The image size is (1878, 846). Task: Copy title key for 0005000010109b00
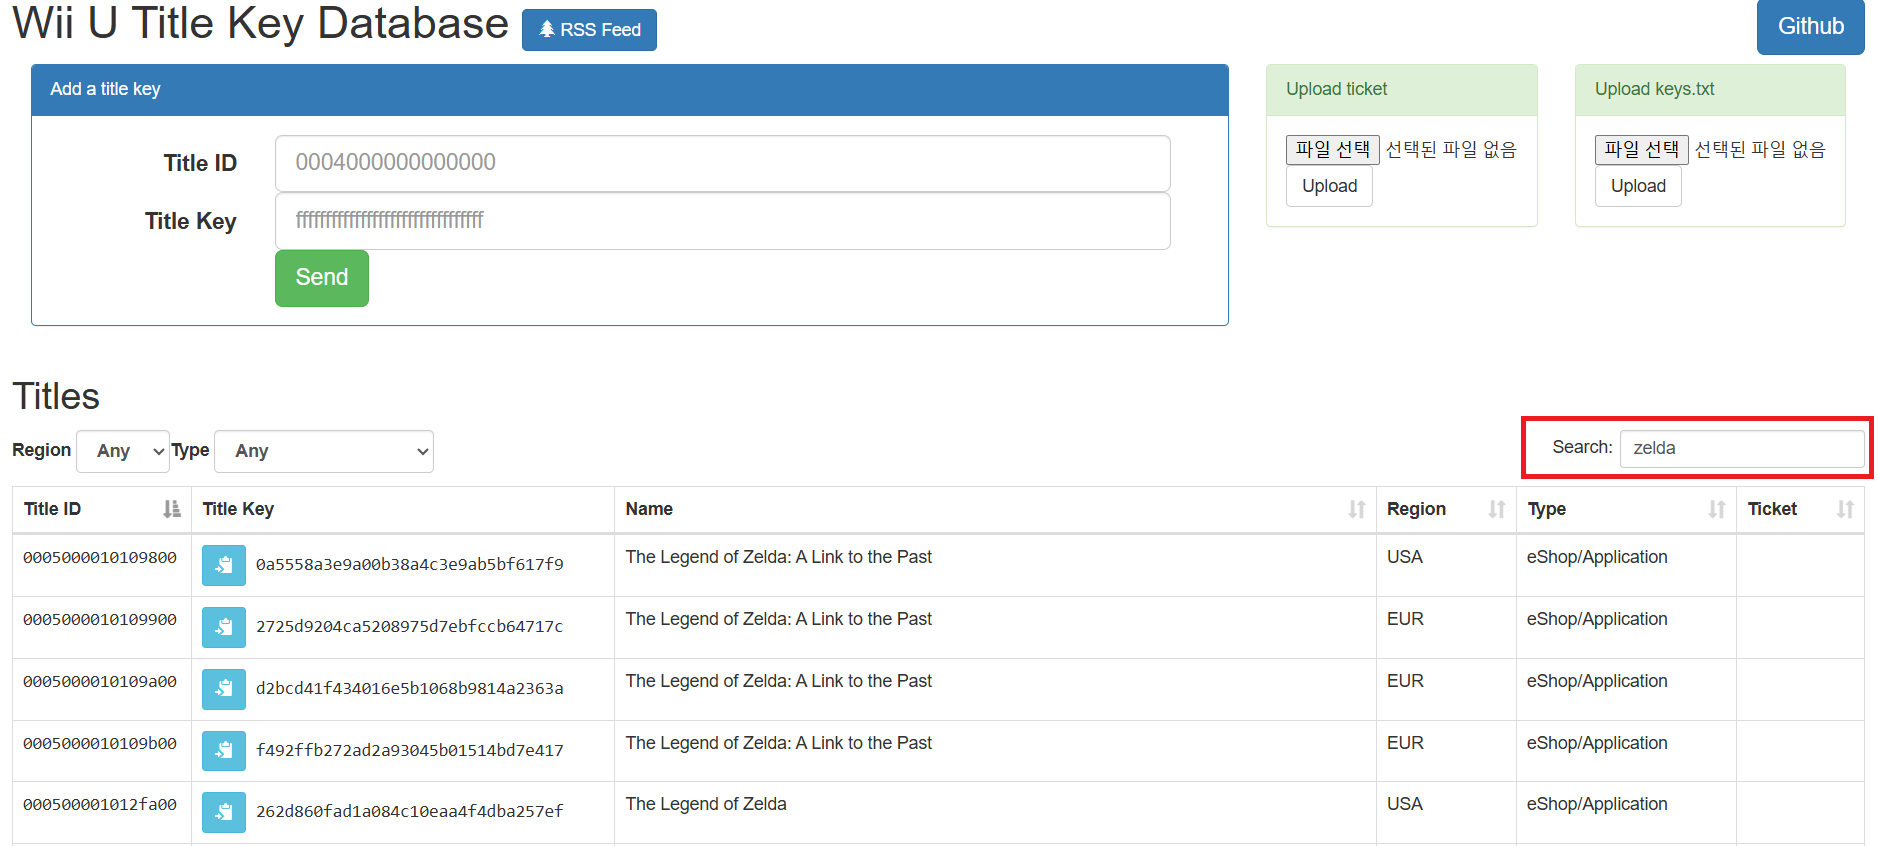pos(224,751)
